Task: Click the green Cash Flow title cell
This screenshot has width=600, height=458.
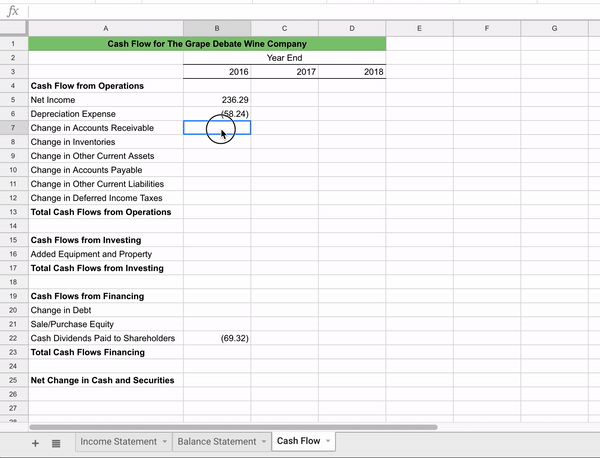Action: 207,44
